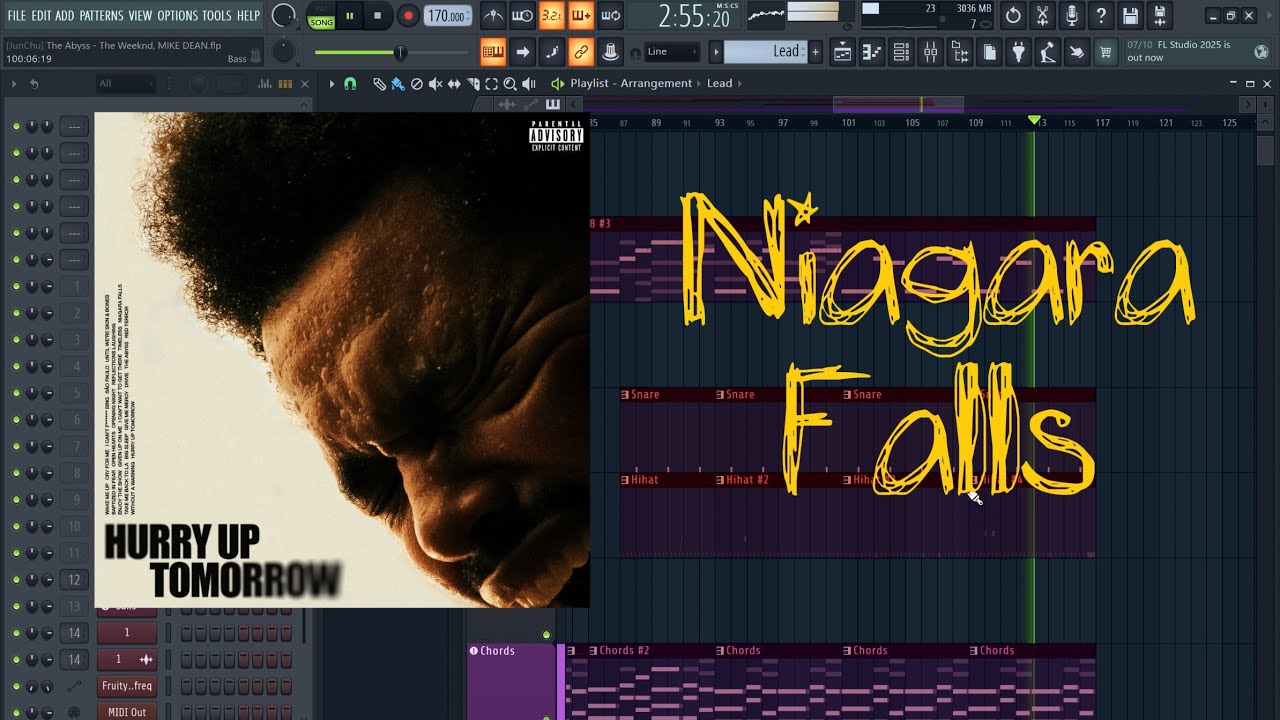The height and width of the screenshot is (720, 1280).
Task: Click the MIDI Out channel button
Action: point(127,712)
